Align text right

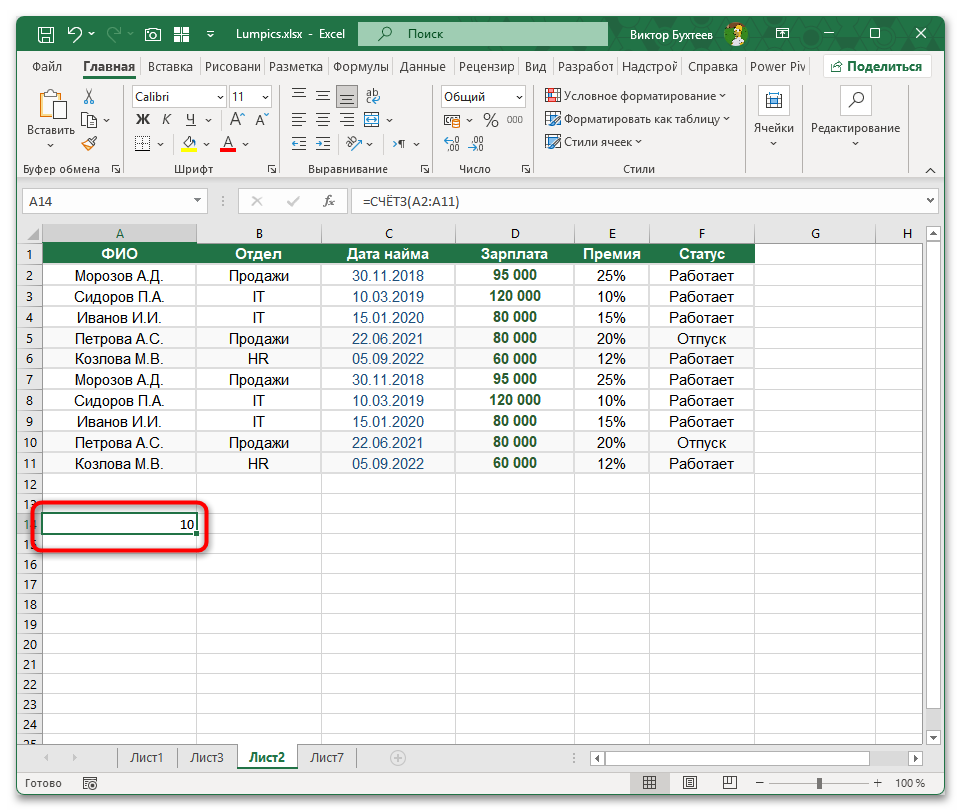pyautogui.click(x=347, y=120)
